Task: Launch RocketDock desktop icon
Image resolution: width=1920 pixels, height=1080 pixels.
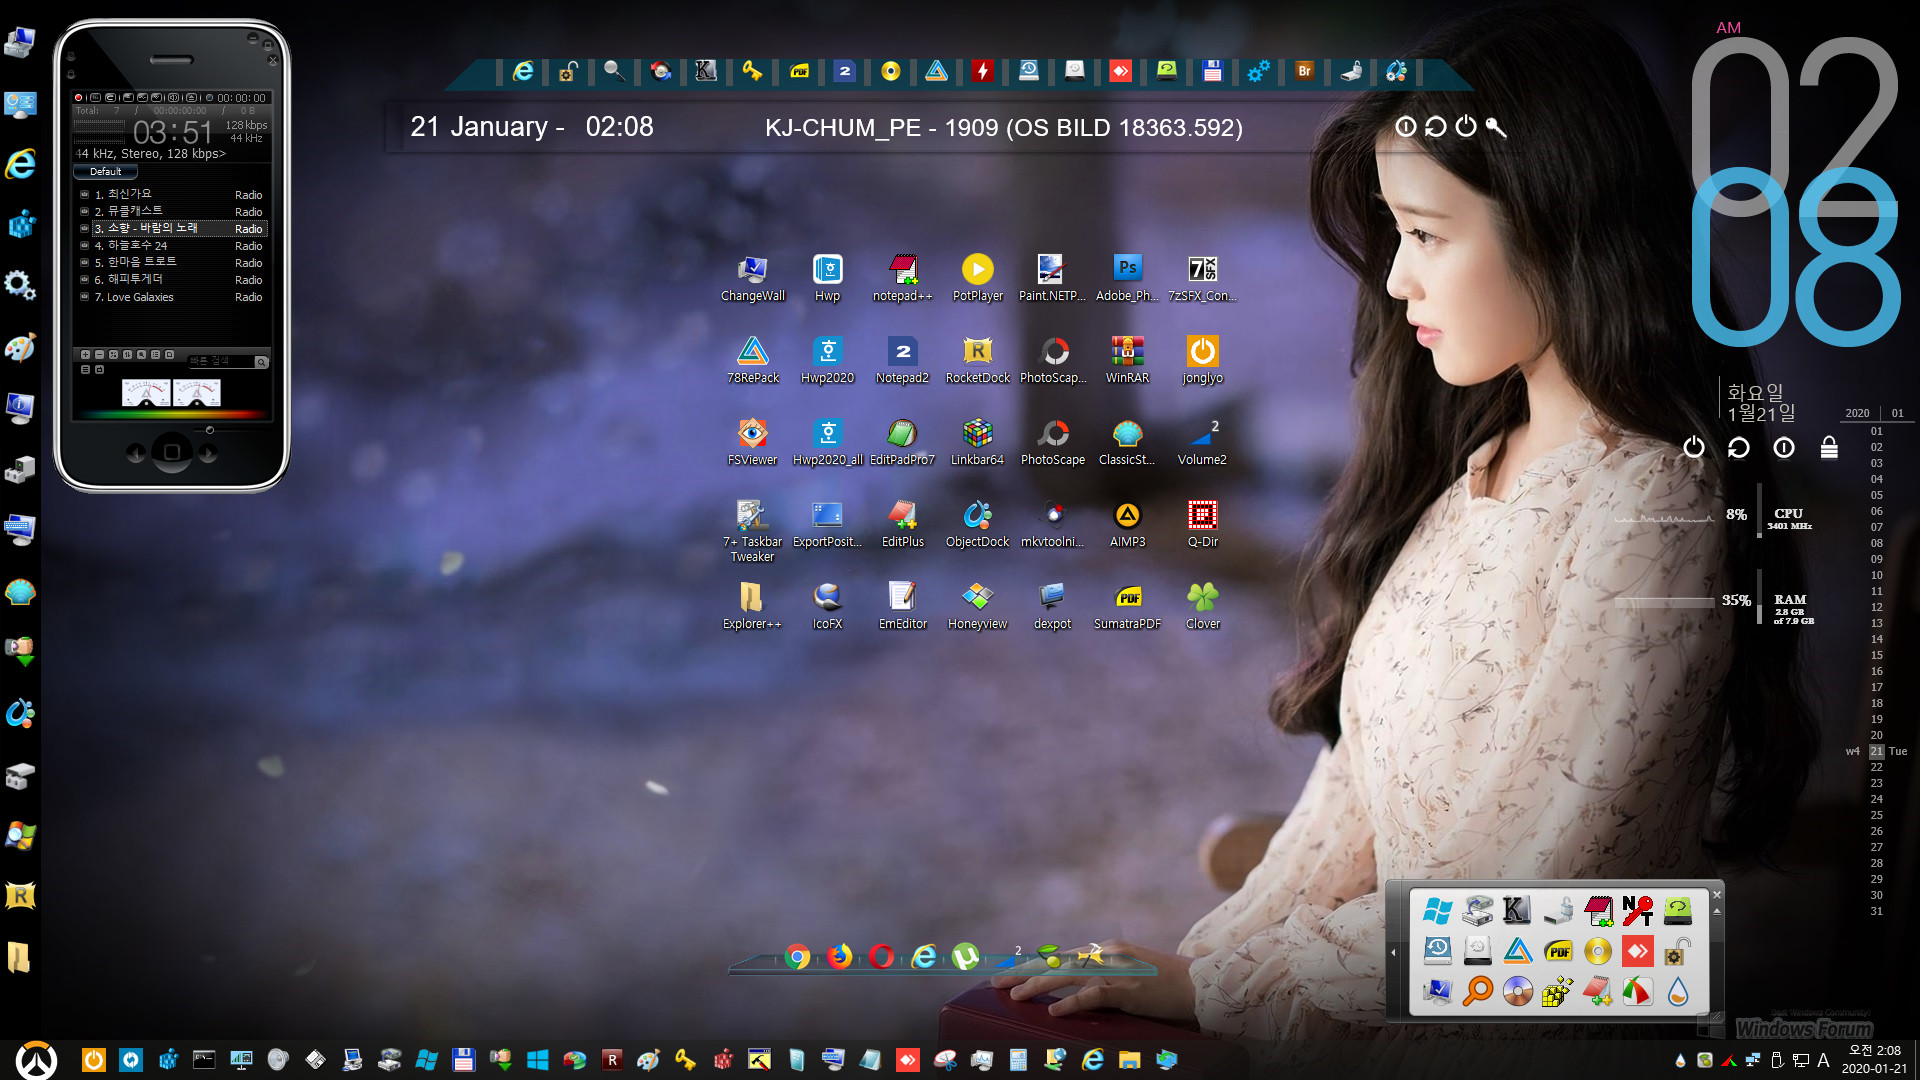Action: (x=977, y=360)
